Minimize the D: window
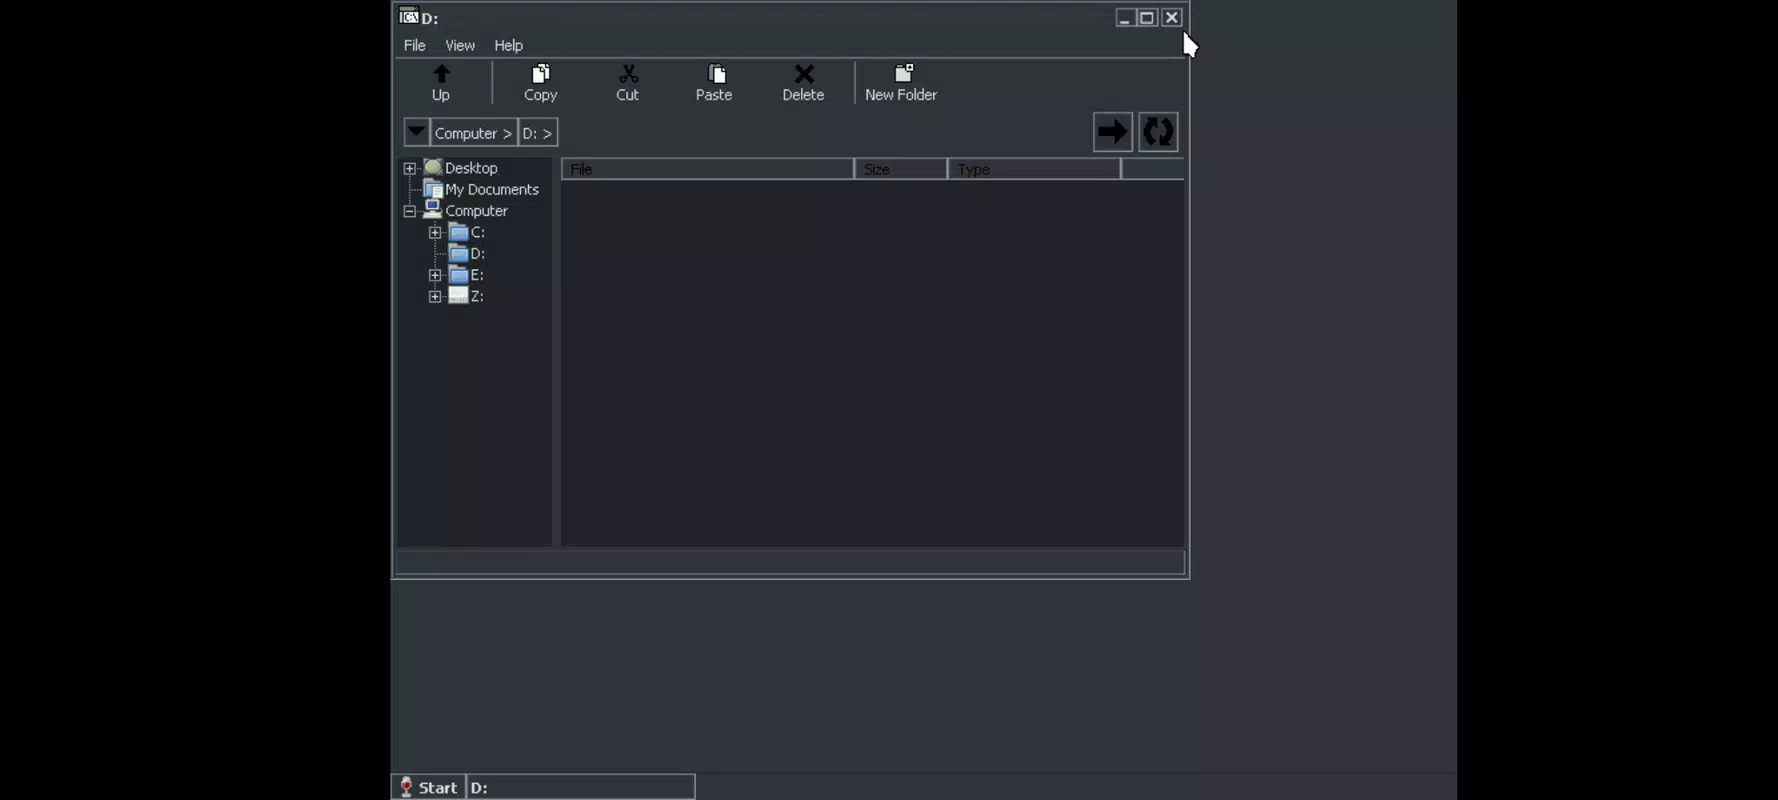This screenshot has width=1778, height=800. (1125, 17)
